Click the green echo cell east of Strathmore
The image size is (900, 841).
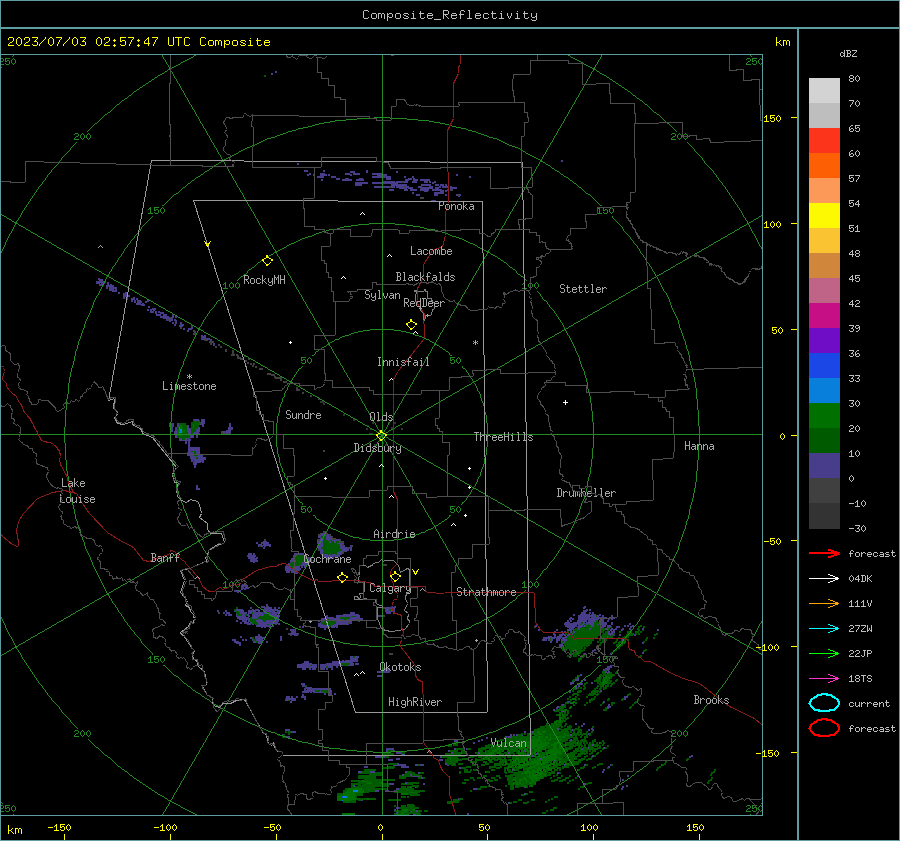tap(585, 635)
